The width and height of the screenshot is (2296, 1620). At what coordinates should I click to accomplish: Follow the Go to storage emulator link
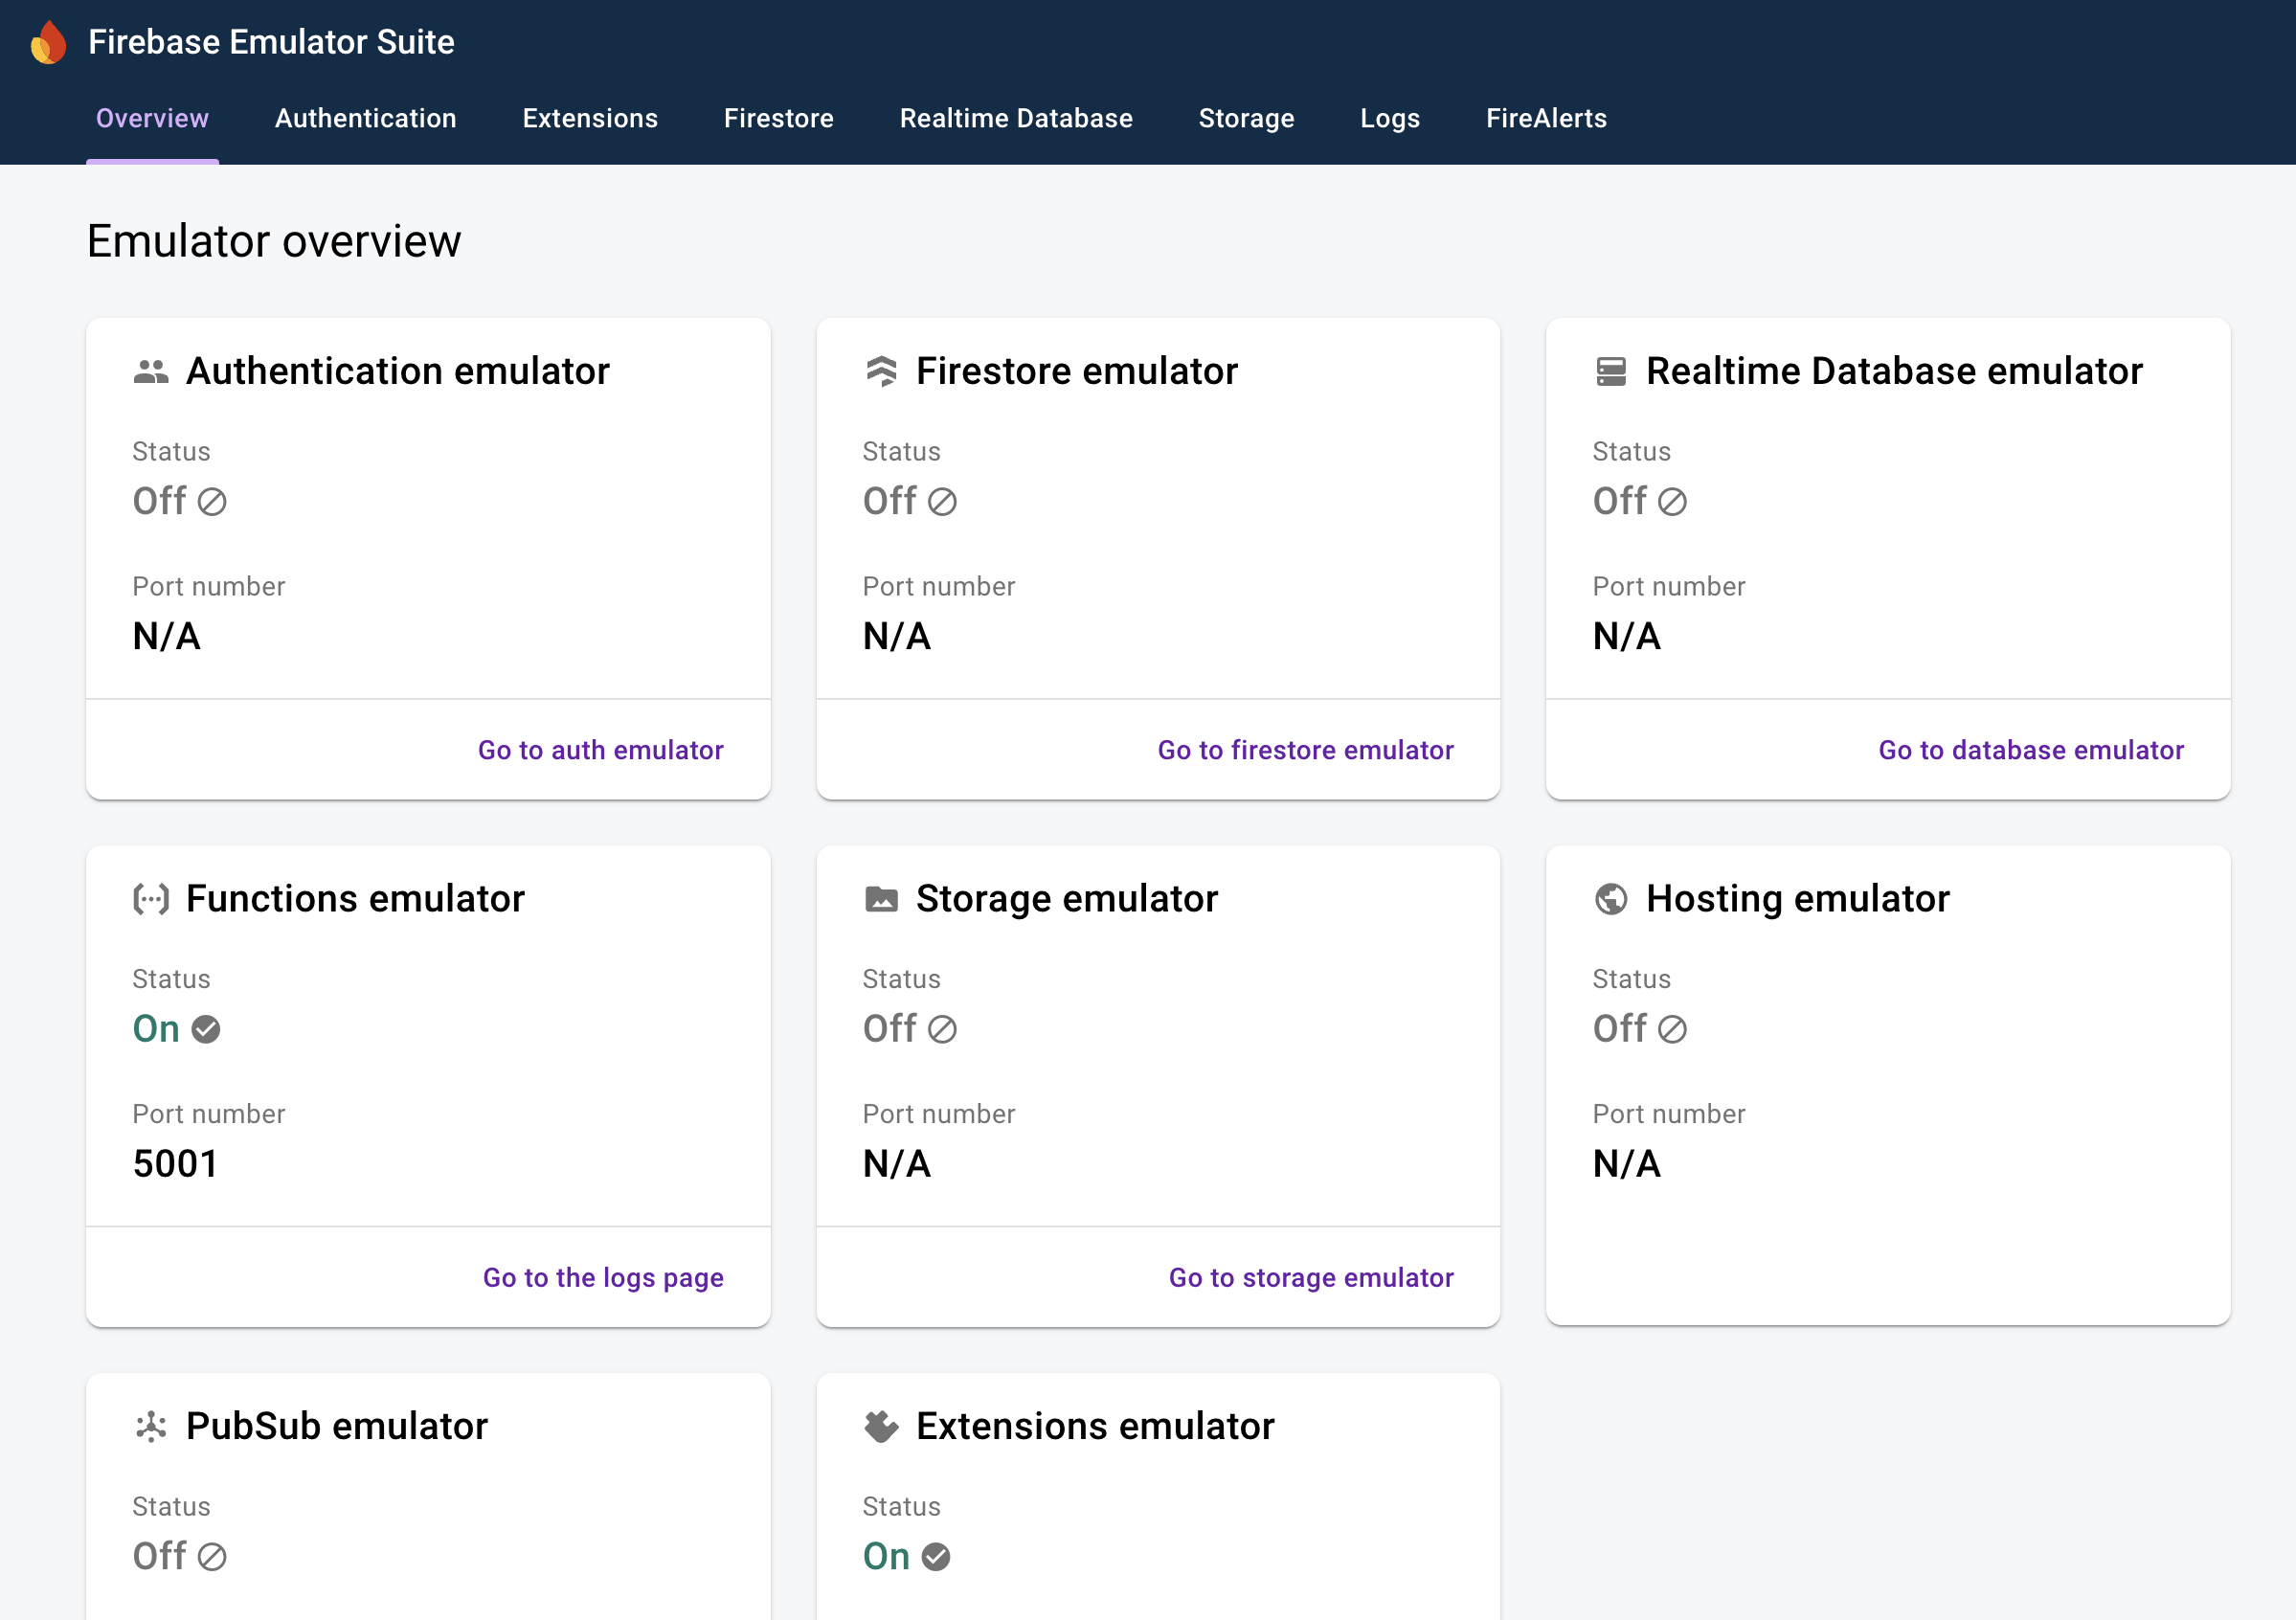[x=1311, y=1278]
